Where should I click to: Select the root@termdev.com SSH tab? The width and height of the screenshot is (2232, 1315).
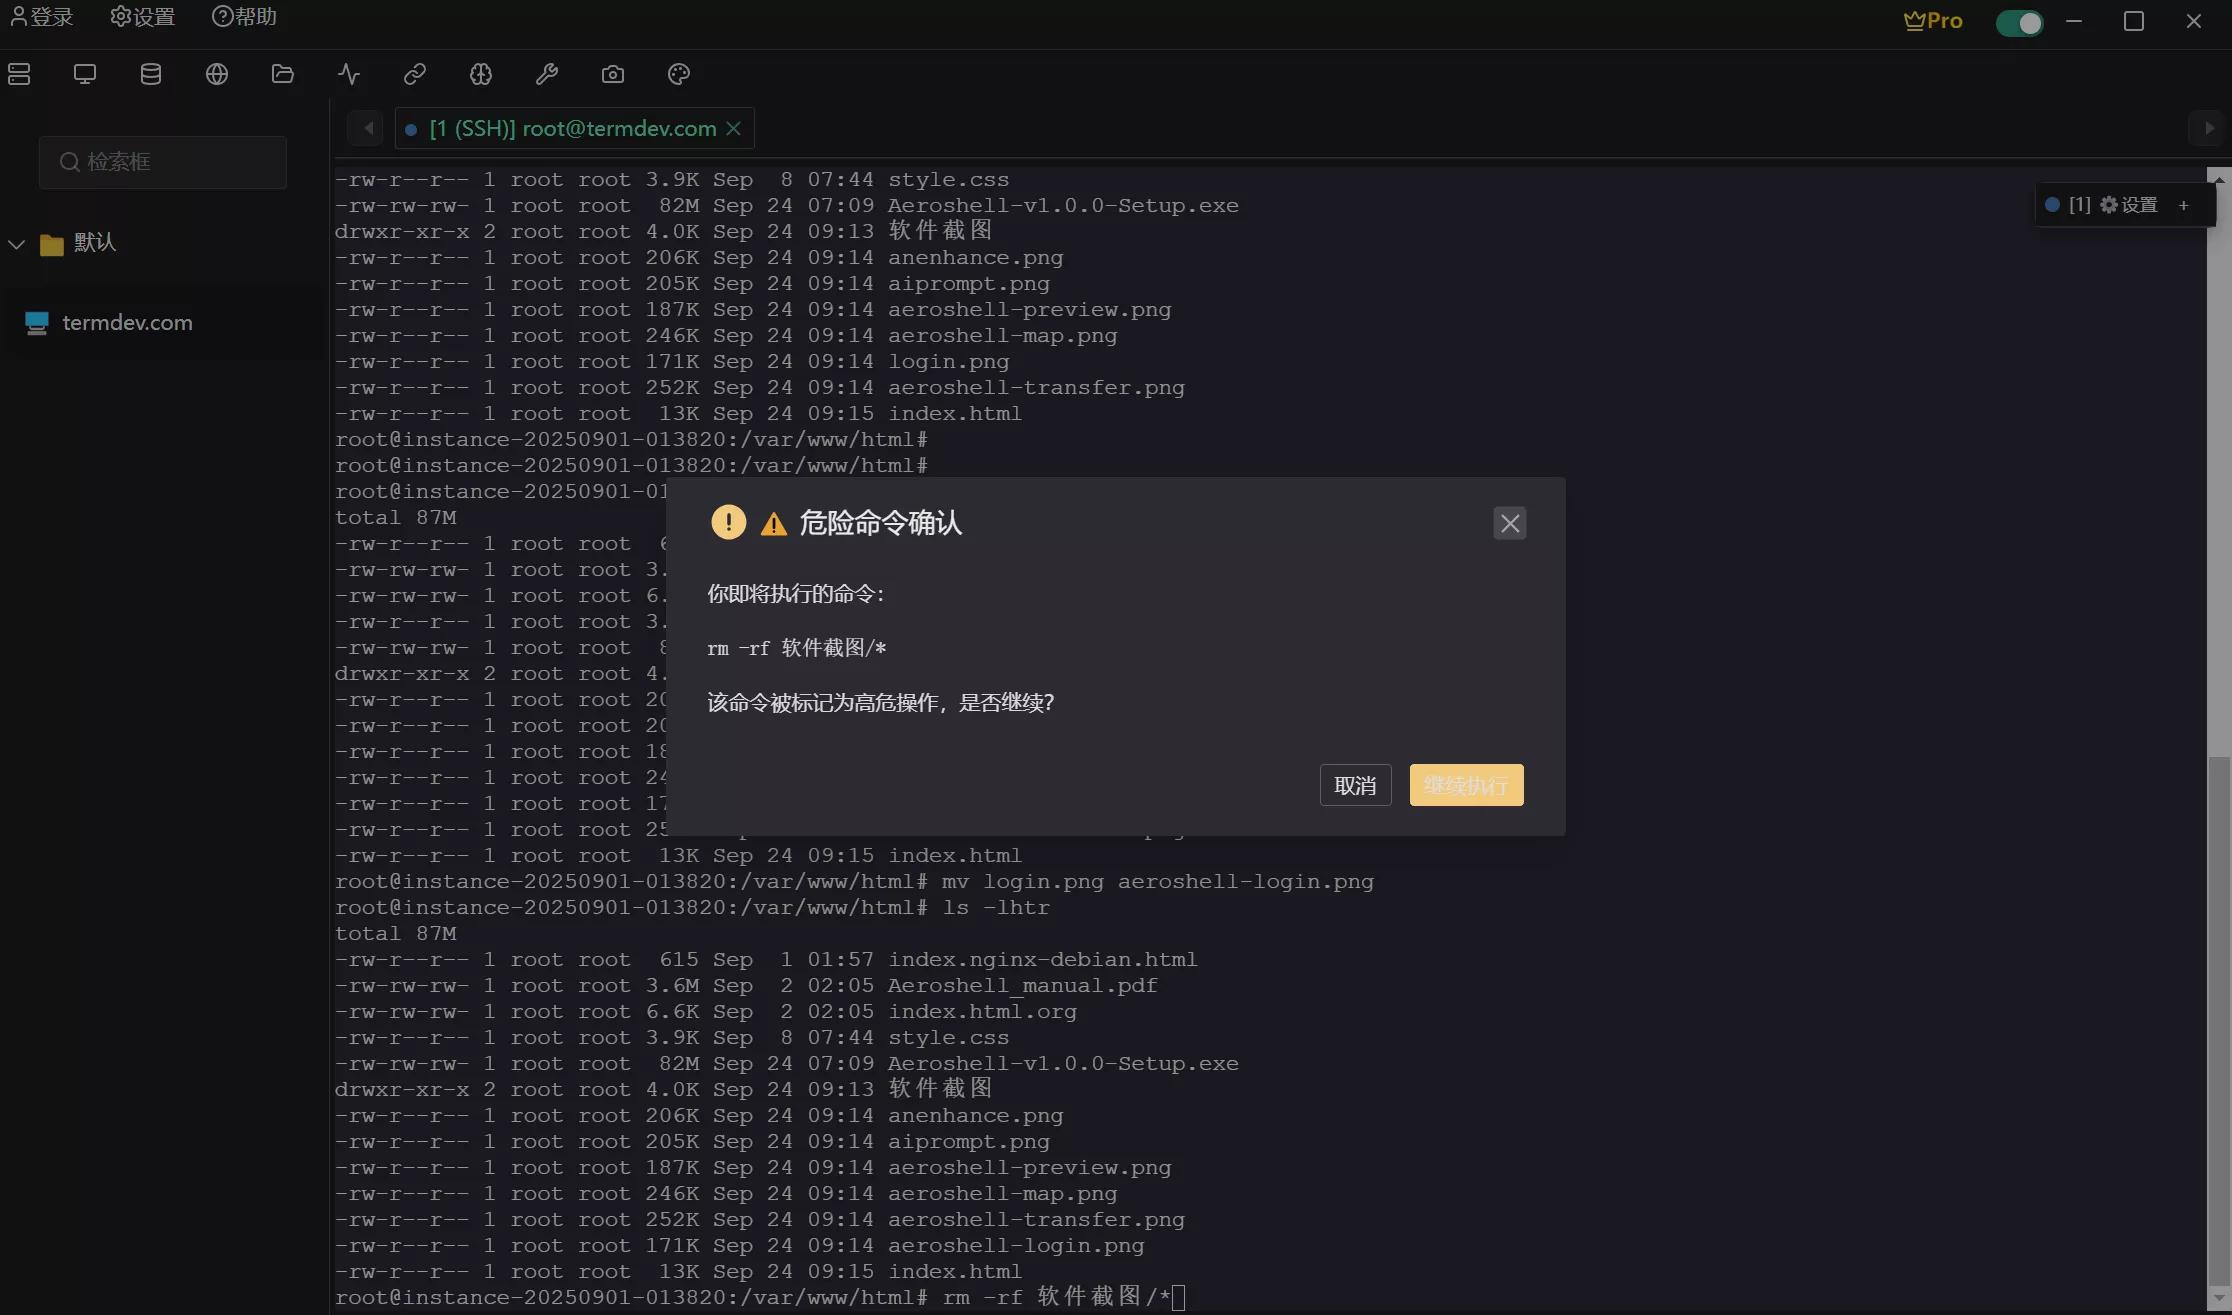pyautogui.click(x=572, y=129)
